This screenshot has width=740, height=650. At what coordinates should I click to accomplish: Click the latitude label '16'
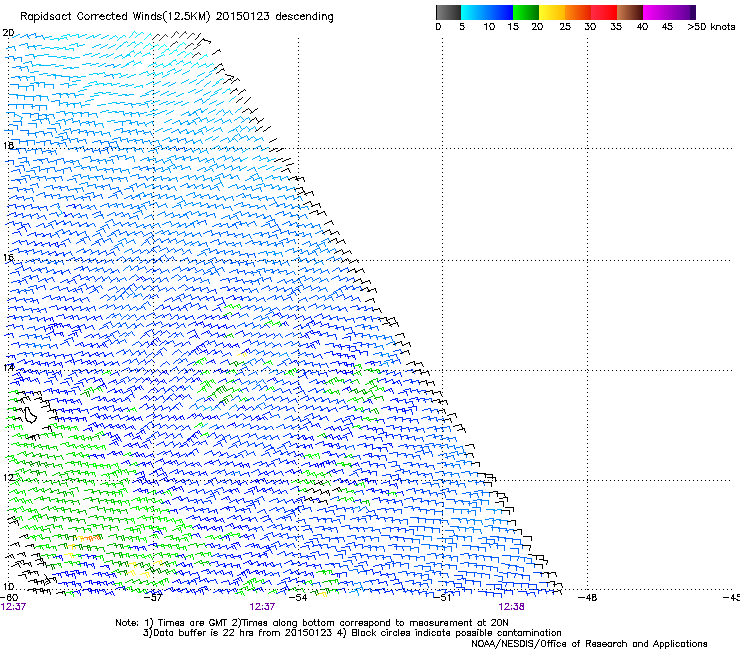pyautogui.click(x=8, y=257)
